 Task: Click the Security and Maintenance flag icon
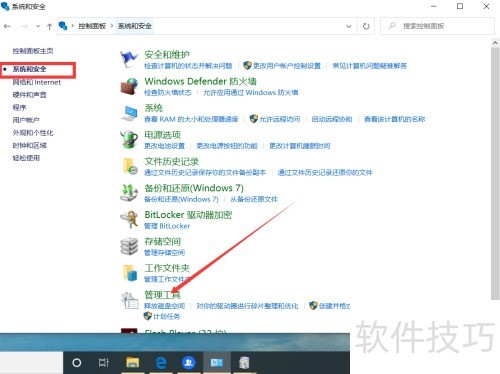[x=129, y=59]
